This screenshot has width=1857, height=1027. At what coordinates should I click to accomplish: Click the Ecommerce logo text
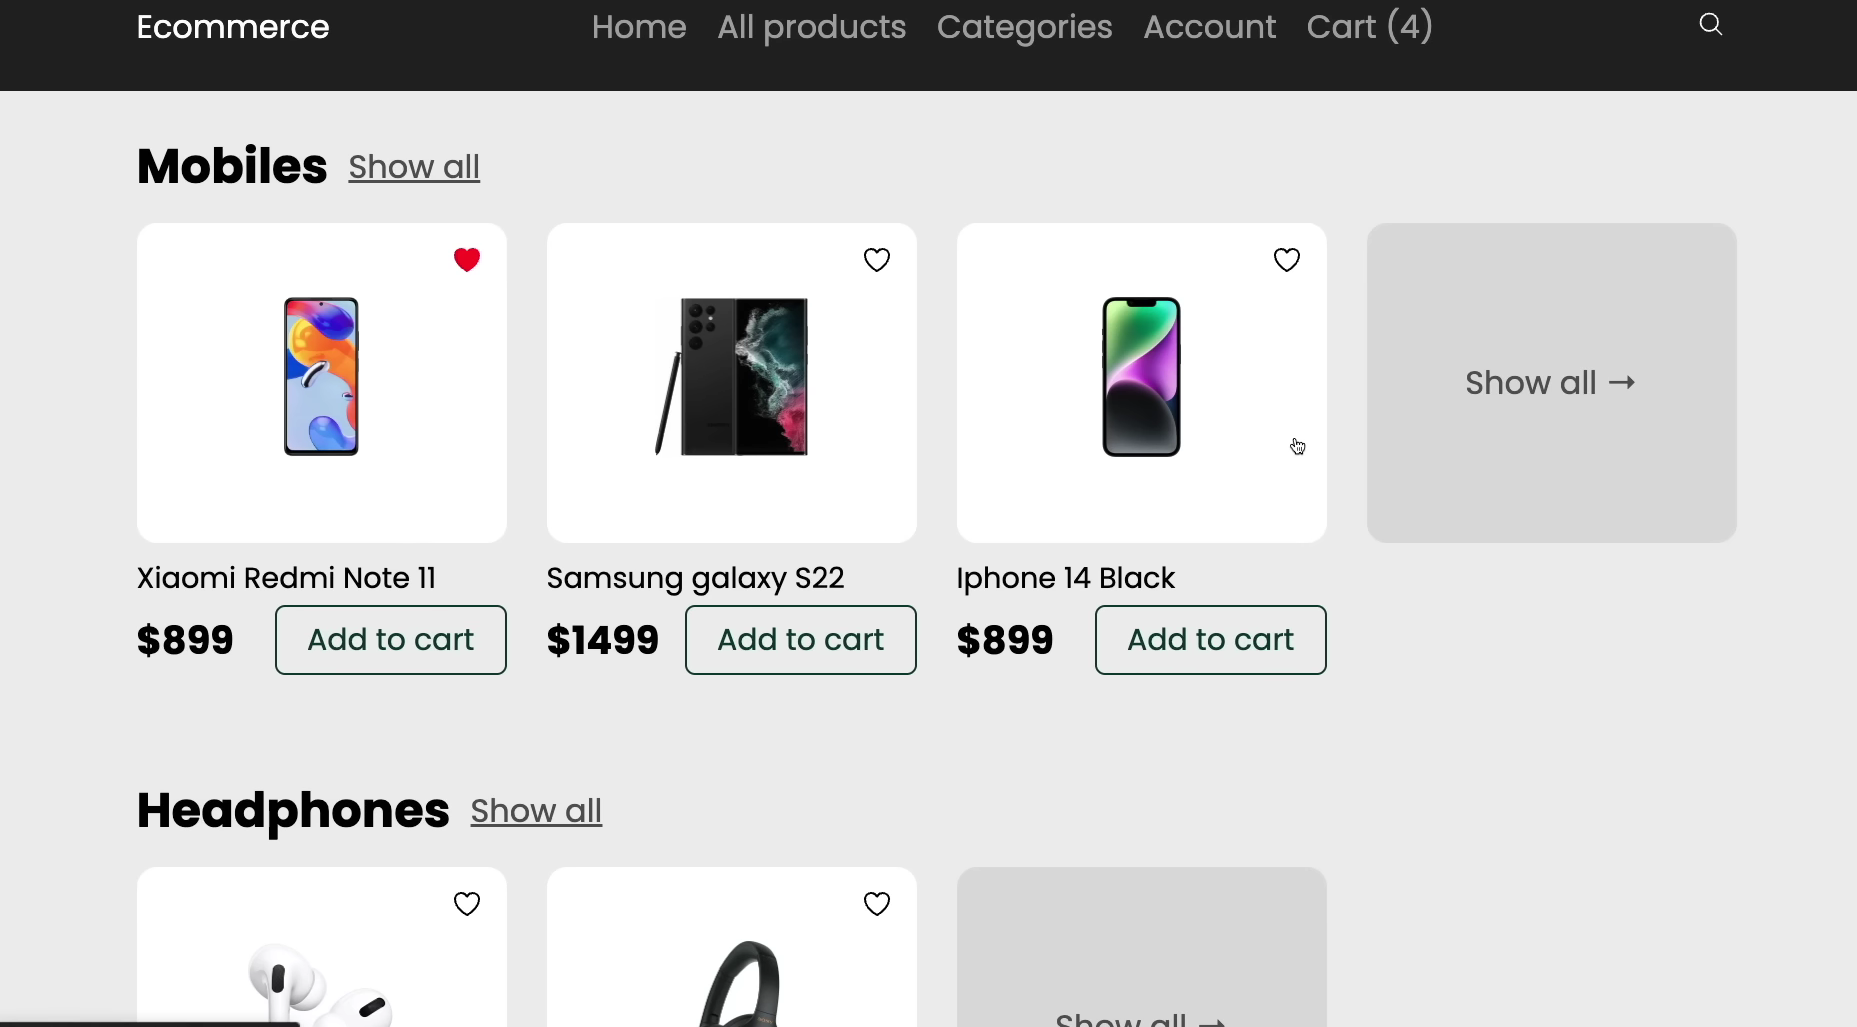coord(233,27)
